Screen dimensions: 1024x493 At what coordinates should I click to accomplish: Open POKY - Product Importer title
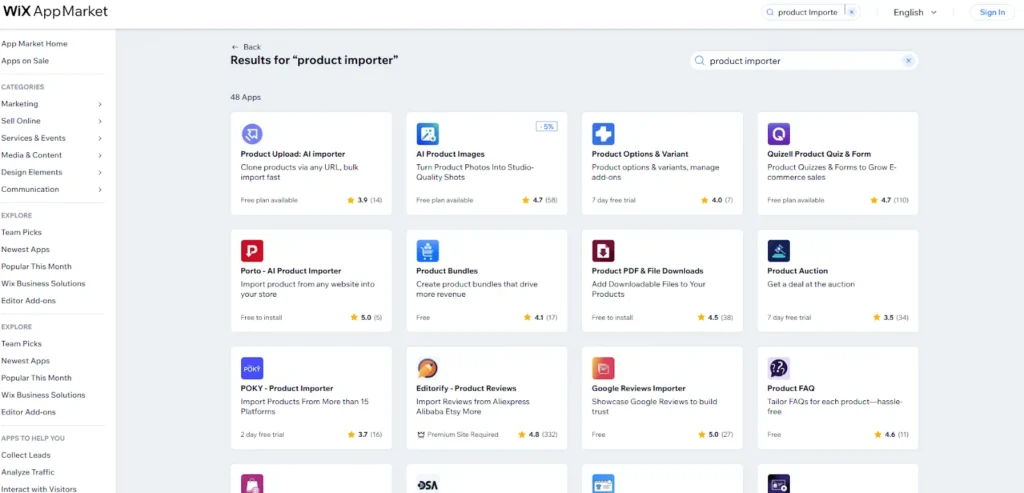click(287, 388)
